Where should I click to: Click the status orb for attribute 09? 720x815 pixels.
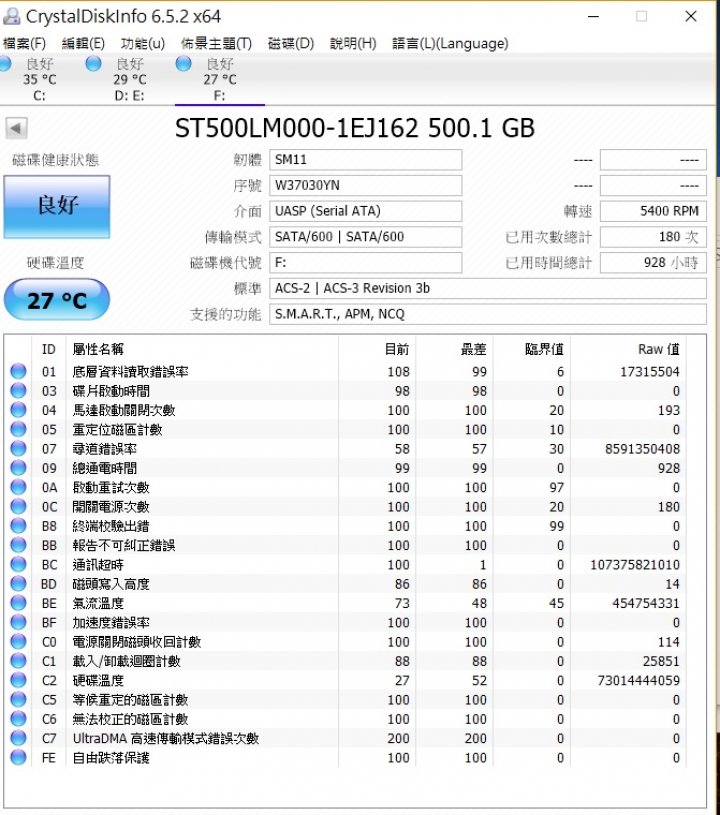pyautogui.click(x=18, y=468)
